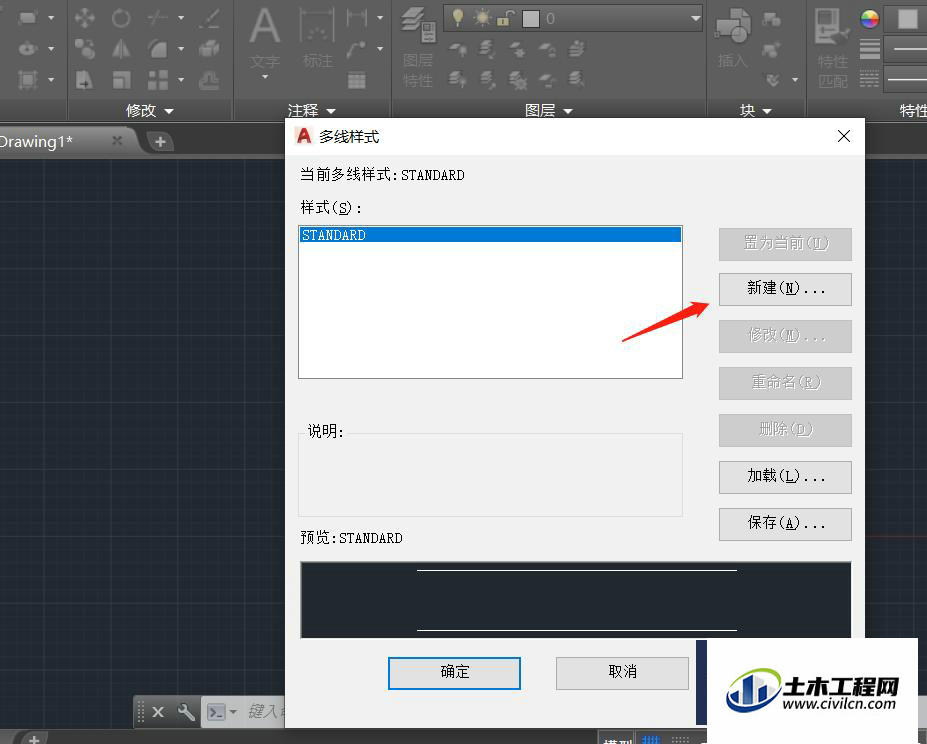This screenshot has height=744, width=927.
Task: Click the leader annotation icon
Action: [356, 48]
